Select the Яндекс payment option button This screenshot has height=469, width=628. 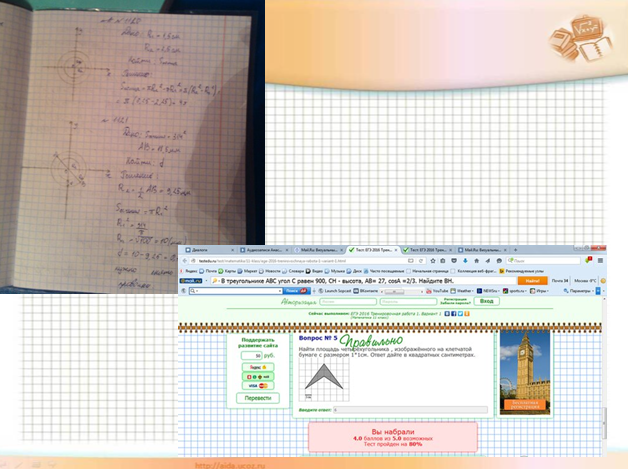pos(258,367)
